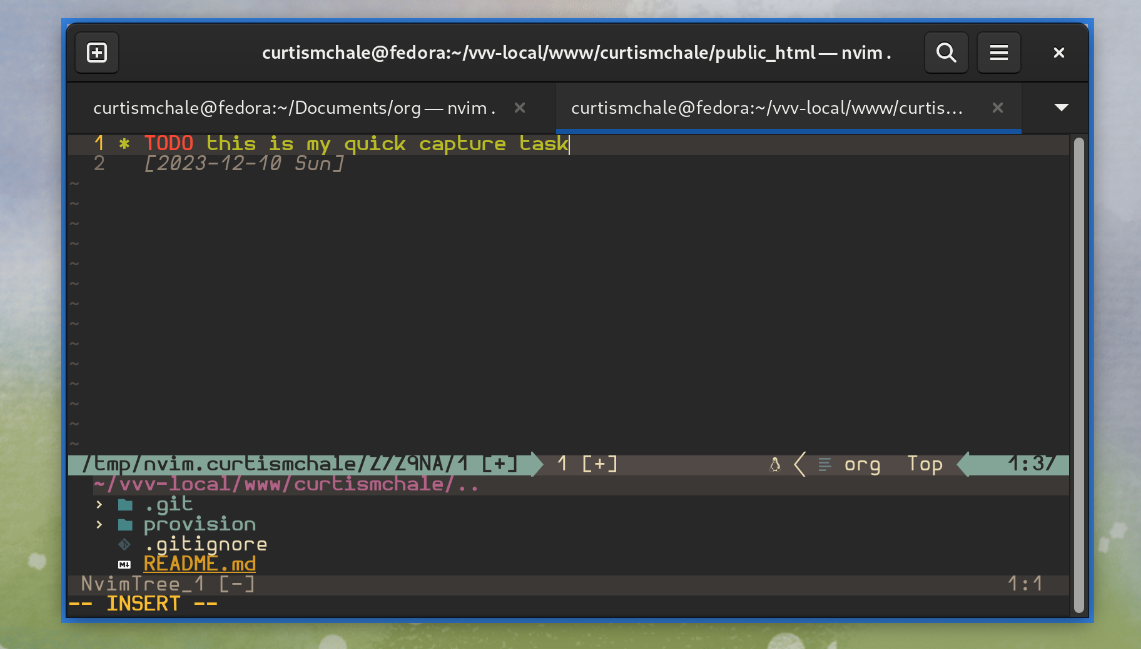The image size is (1141, 649).
Task: Click the TODO keyword on line 1
Action: click(x=168, y=144)
